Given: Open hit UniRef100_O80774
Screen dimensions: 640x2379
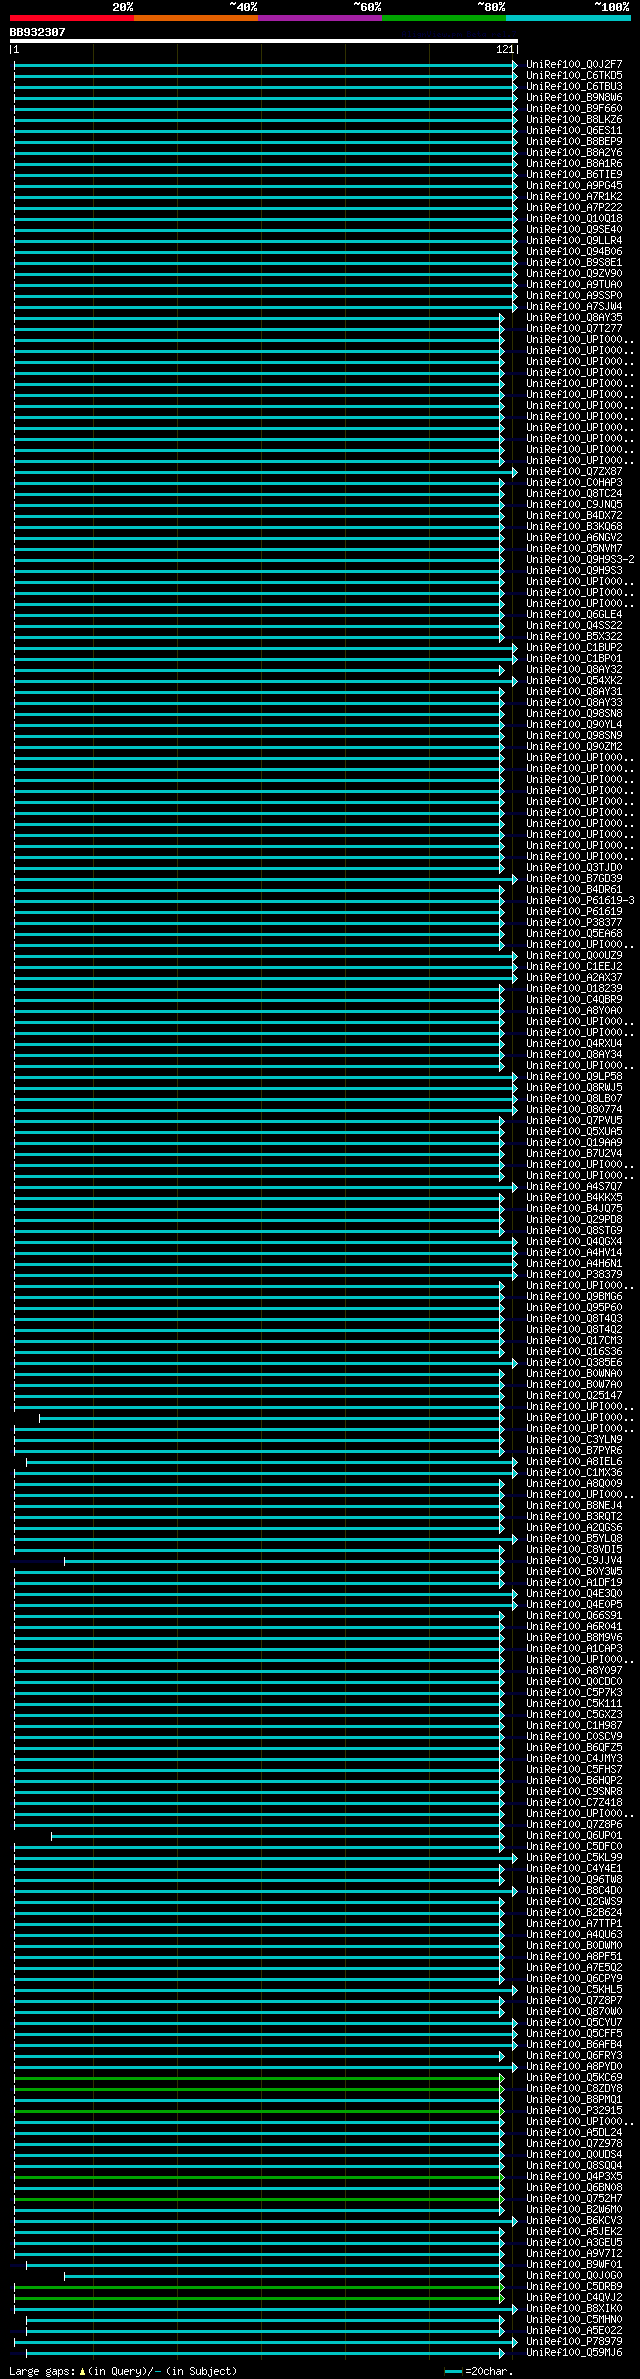Looking at the screenshot, I should 574,1109.
